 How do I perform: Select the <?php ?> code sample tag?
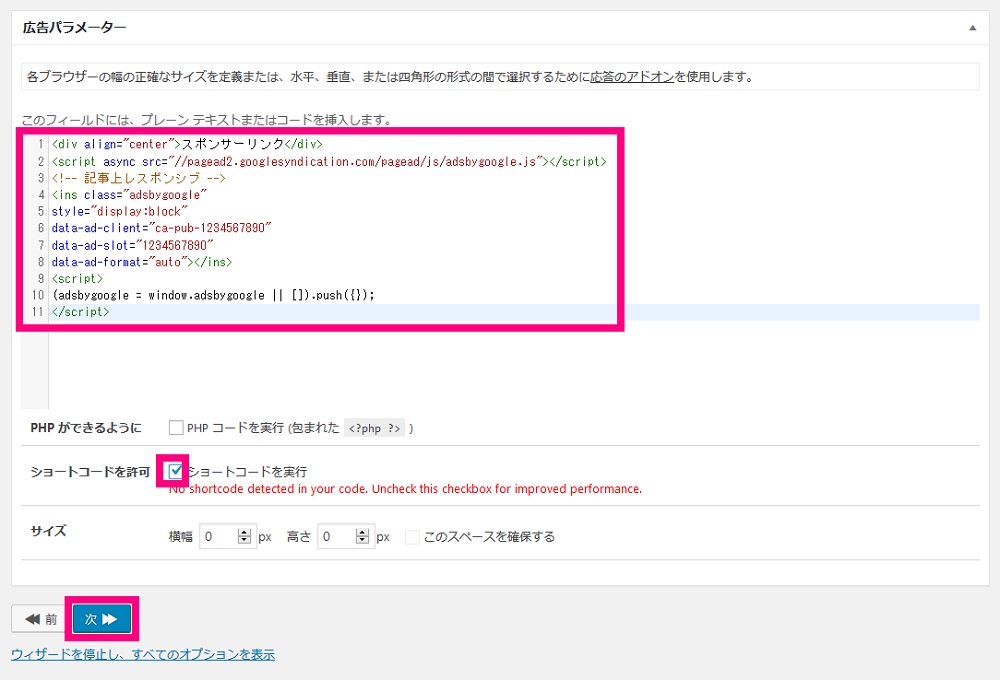pos(374,428)
